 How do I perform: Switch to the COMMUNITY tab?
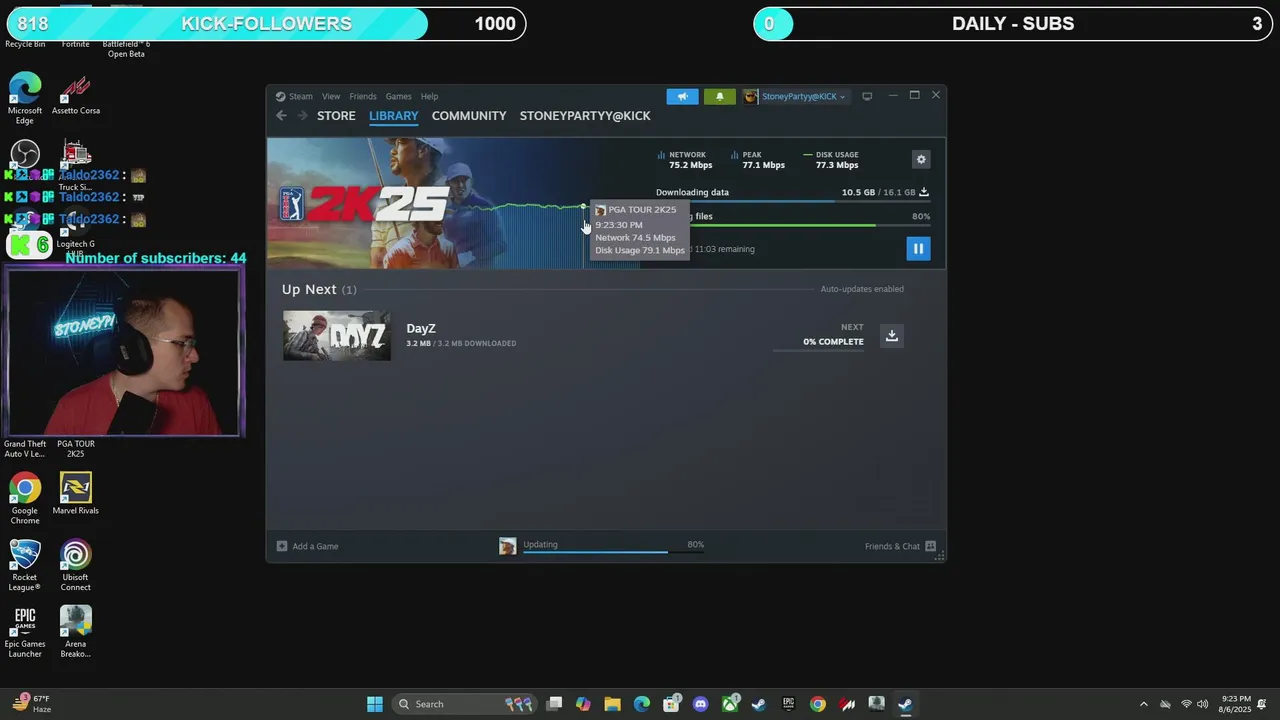(x=469, y=116)
